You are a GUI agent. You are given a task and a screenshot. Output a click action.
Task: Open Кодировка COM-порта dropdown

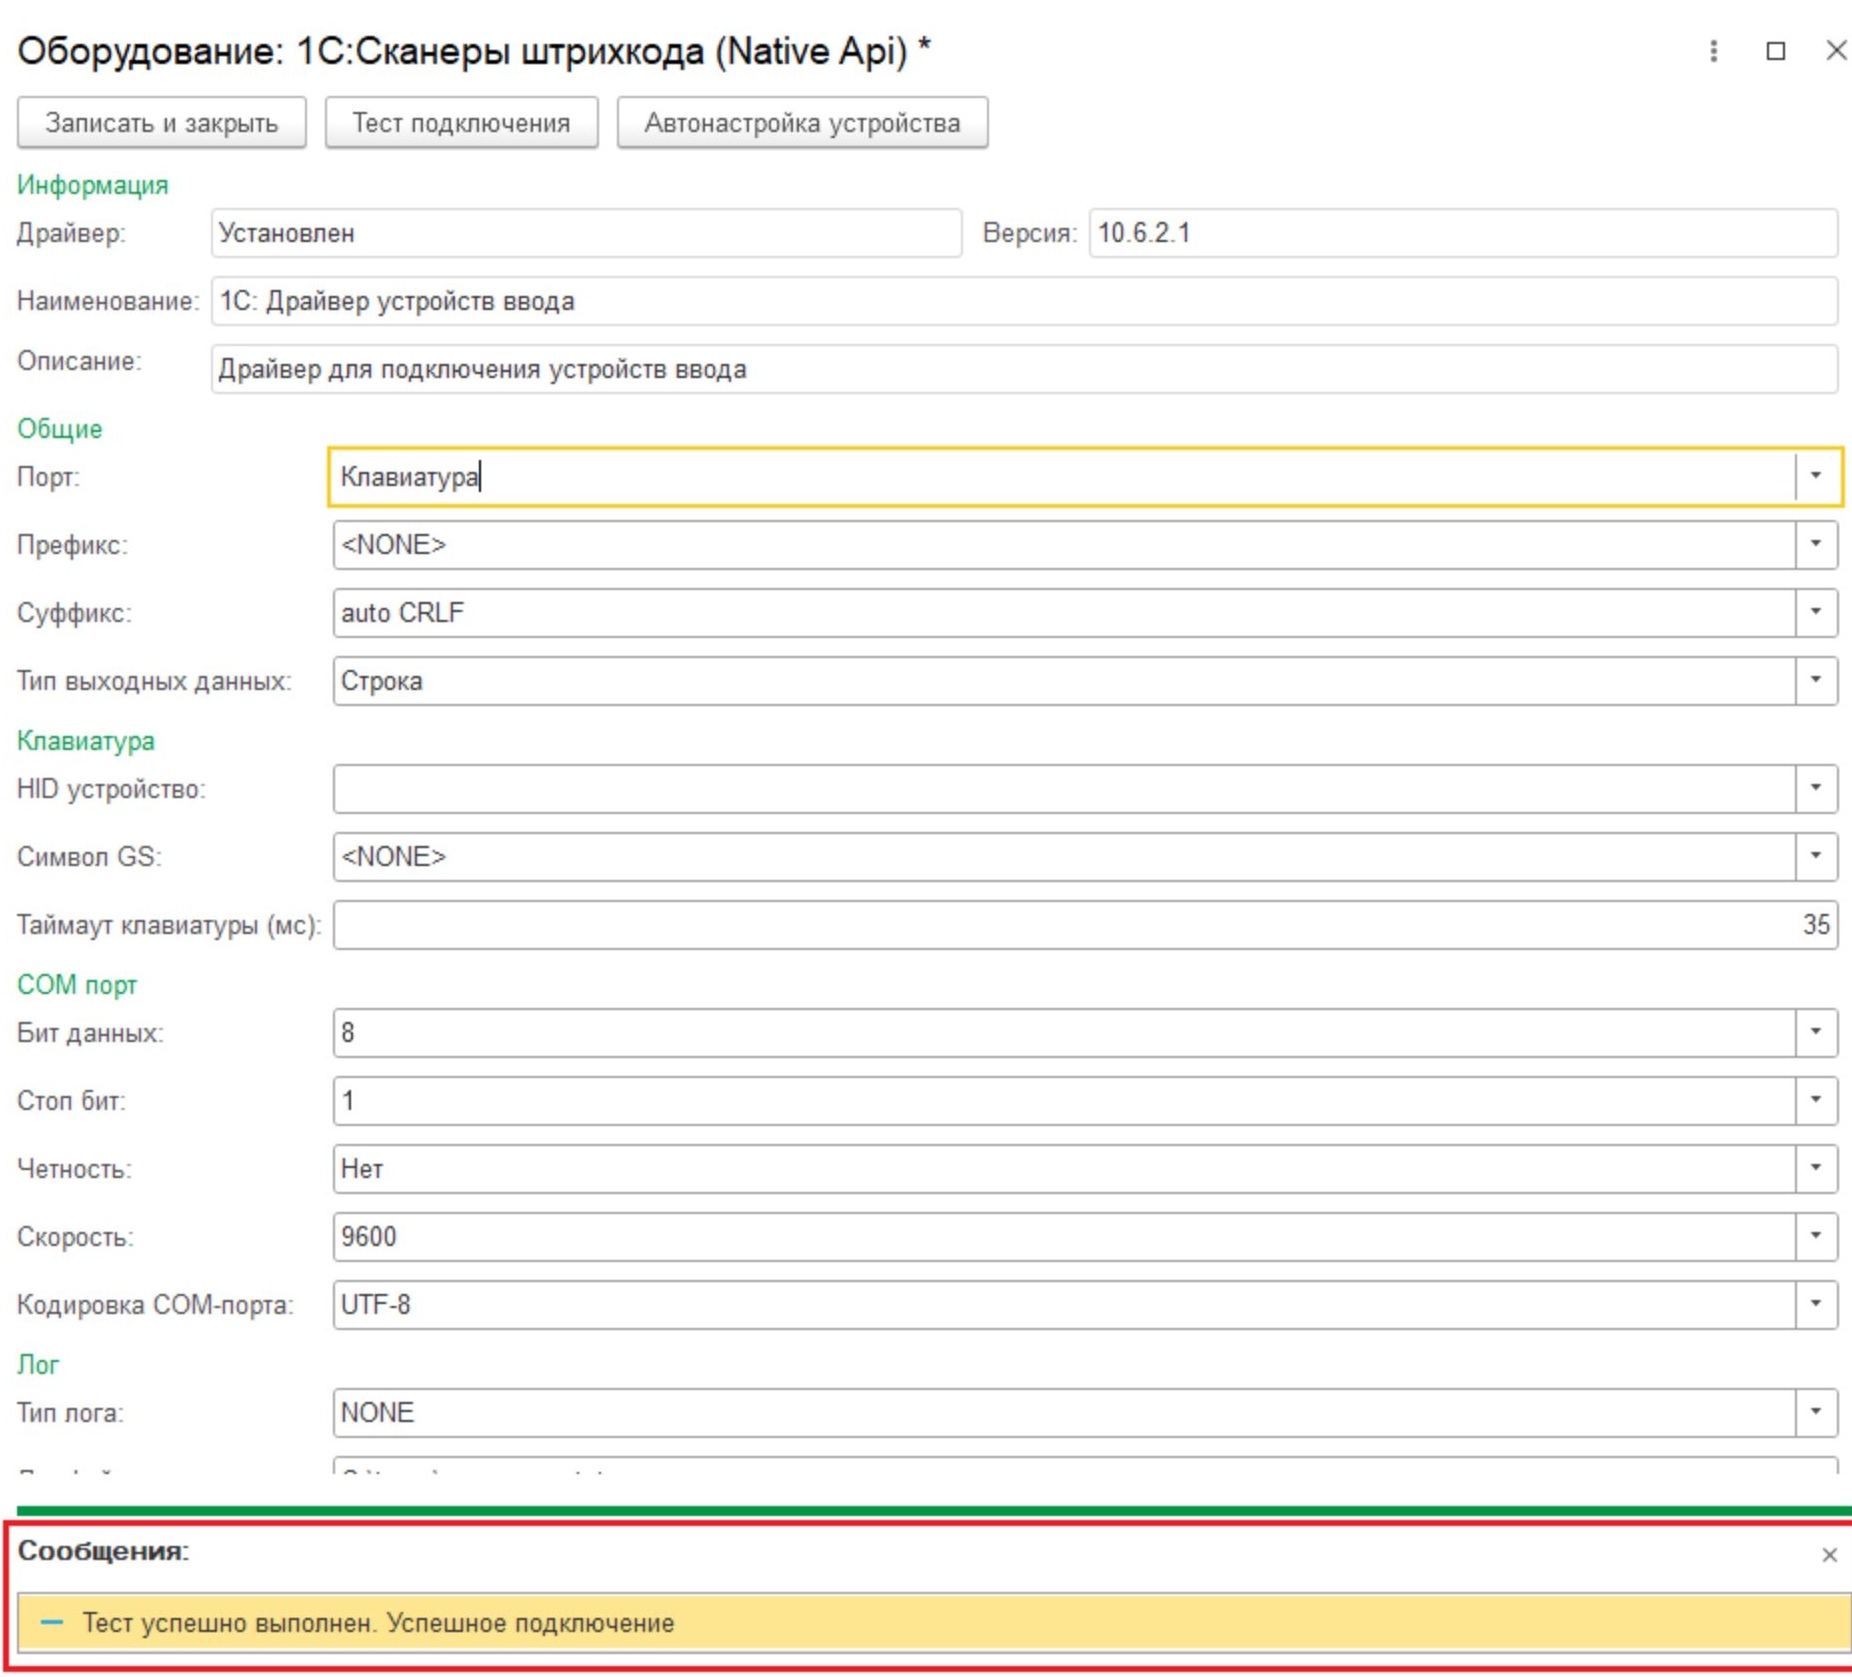(x=1816, y=1304)
